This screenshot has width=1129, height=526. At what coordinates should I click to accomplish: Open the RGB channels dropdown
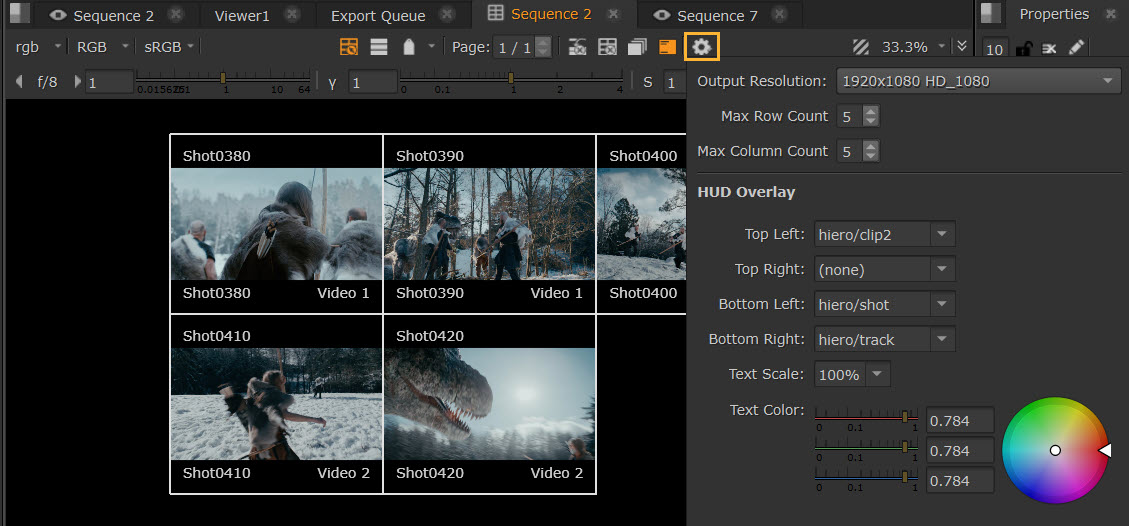[x=102, y=47]
